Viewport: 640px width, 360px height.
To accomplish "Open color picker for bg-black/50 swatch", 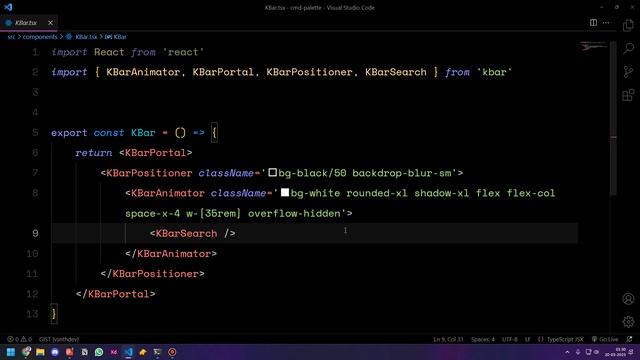I will [273, 173].
